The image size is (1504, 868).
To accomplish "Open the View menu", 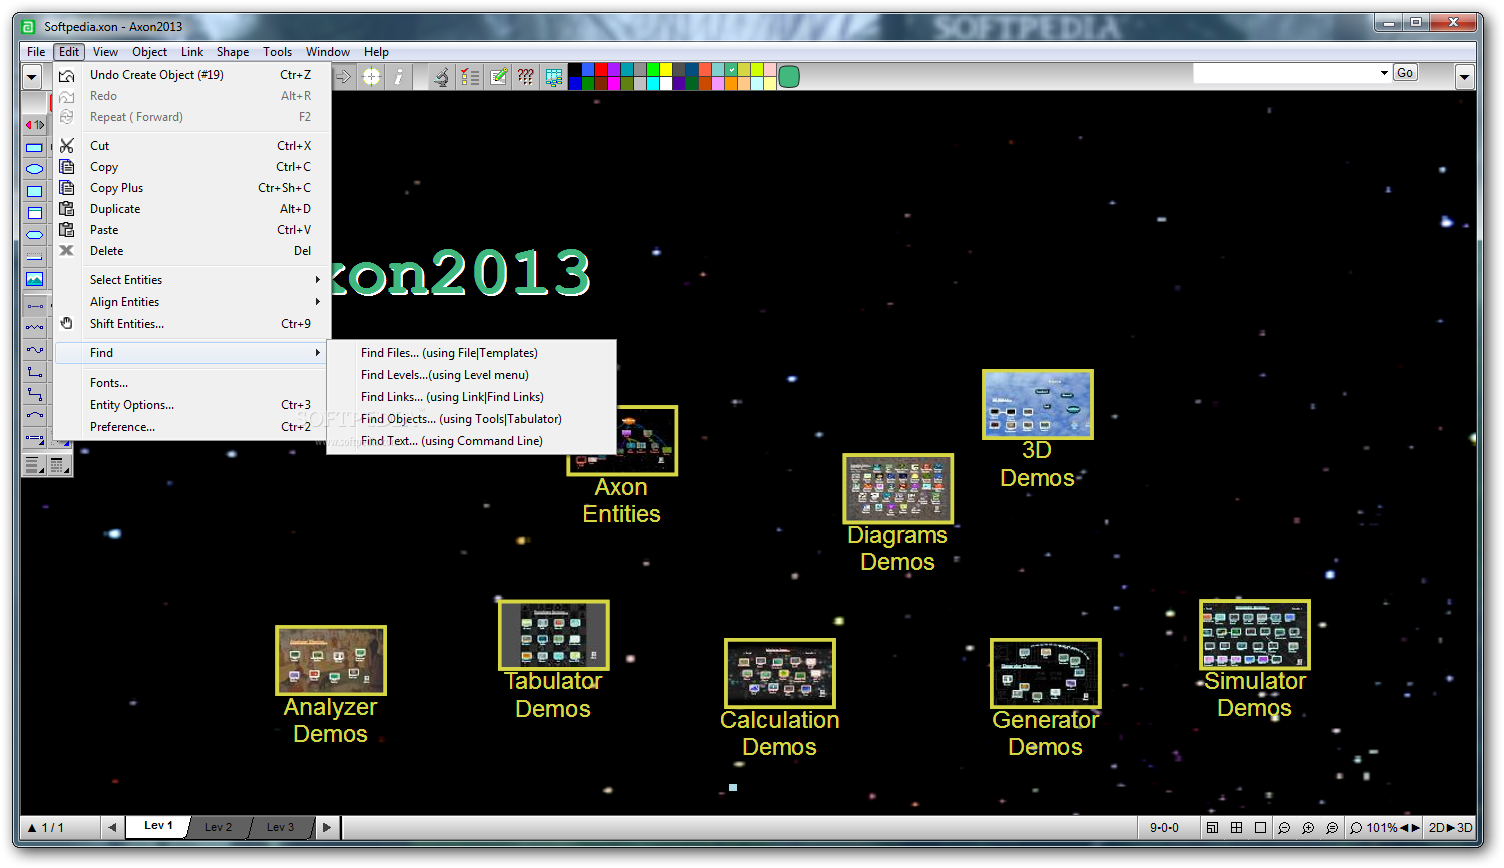I will (105, 52).
